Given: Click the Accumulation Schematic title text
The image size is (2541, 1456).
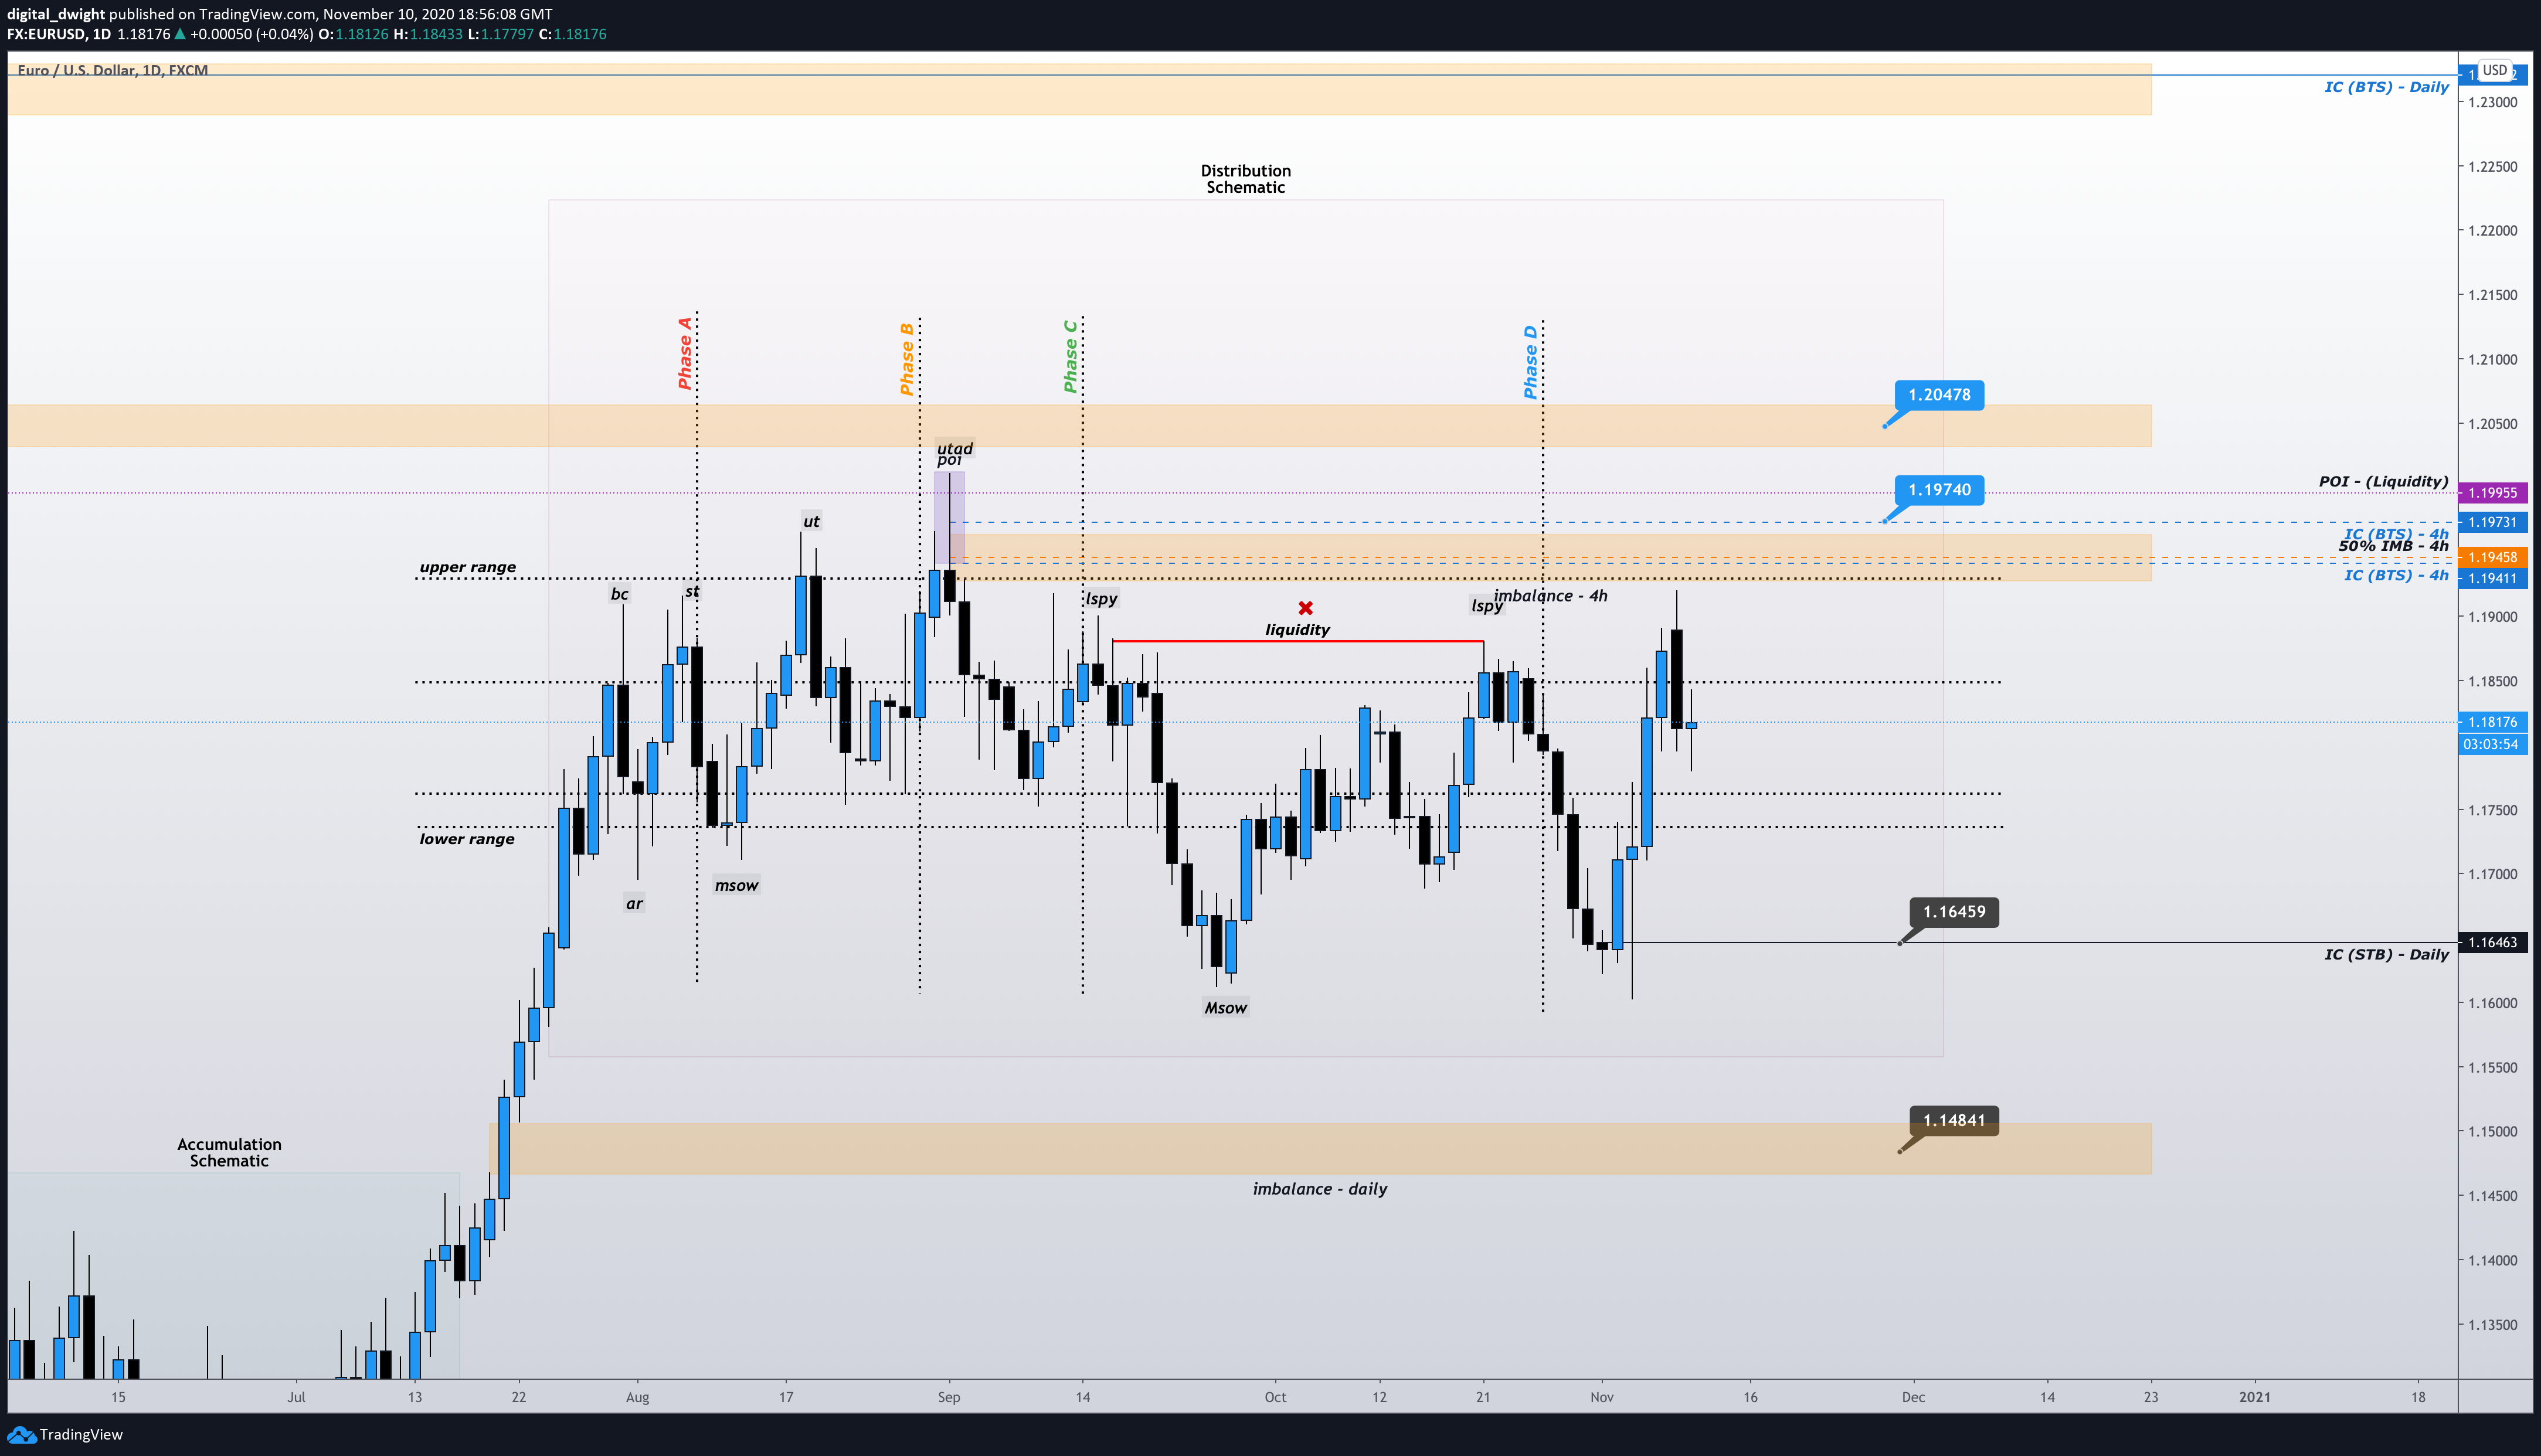Looking at the screenshot, I should click(229, 1153).
